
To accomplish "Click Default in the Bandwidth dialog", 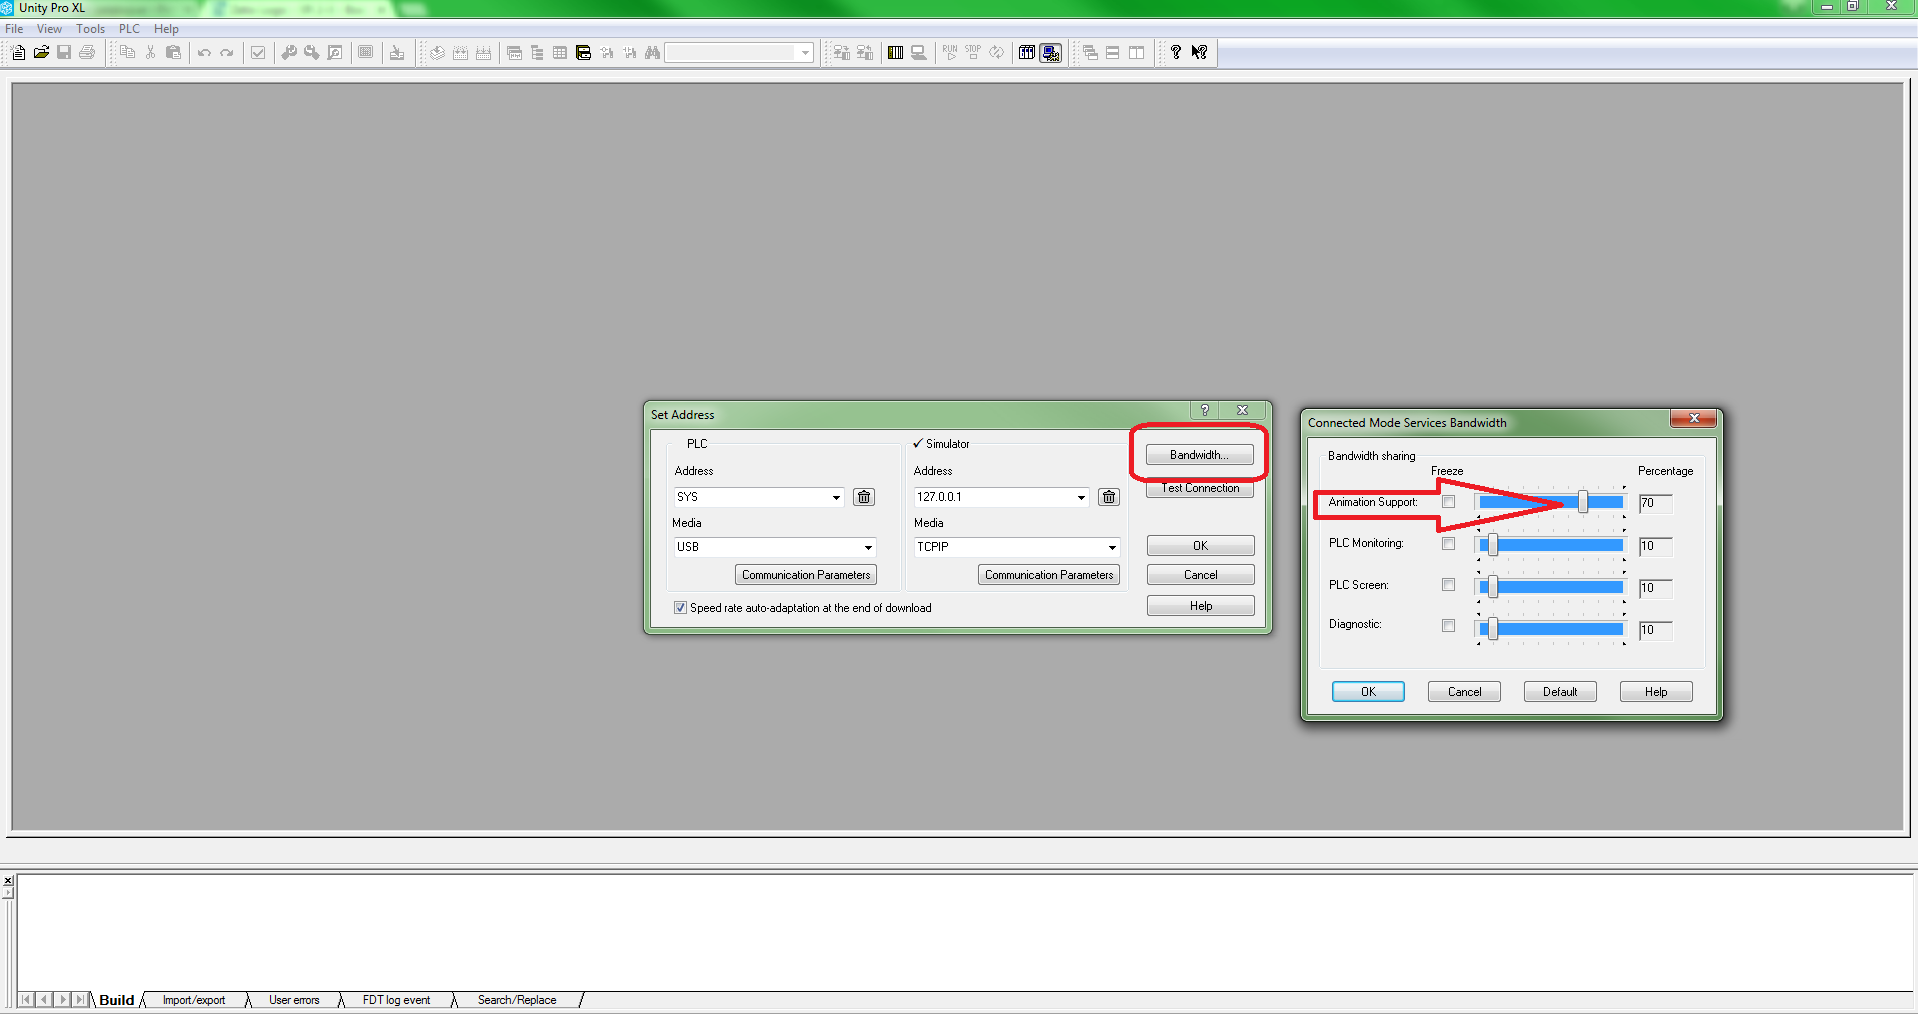I will pyautogui.click(x=1560, y=692).
